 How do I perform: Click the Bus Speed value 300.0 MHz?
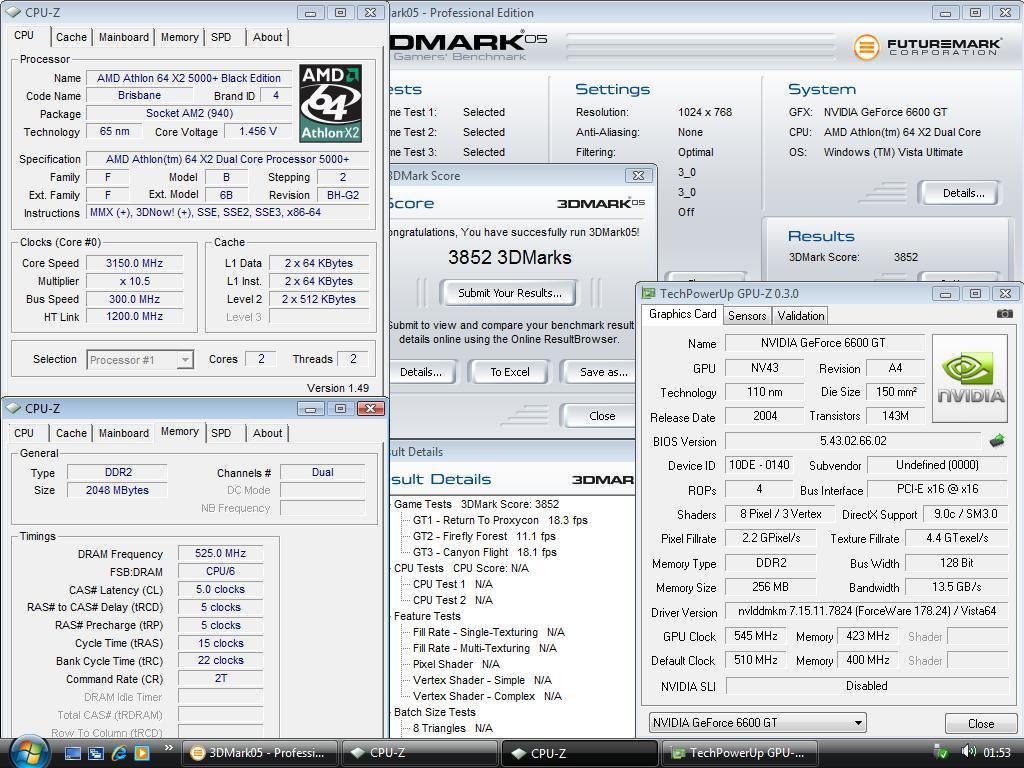click(135, 299)
